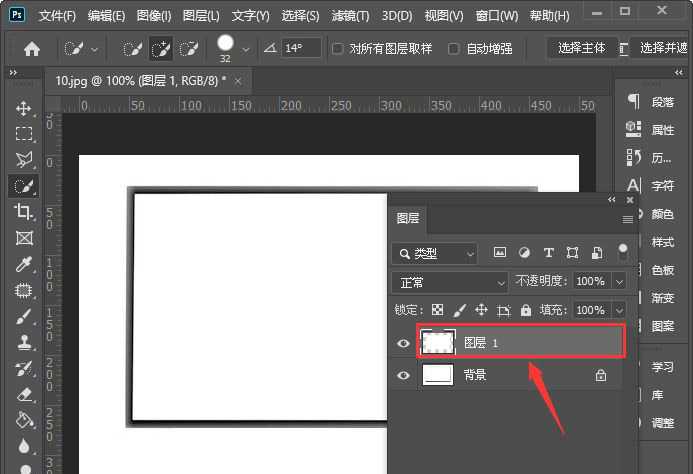This screenshot has height=474, width=693.
Task: Select the Eraser tool
Action: [24, 394]
